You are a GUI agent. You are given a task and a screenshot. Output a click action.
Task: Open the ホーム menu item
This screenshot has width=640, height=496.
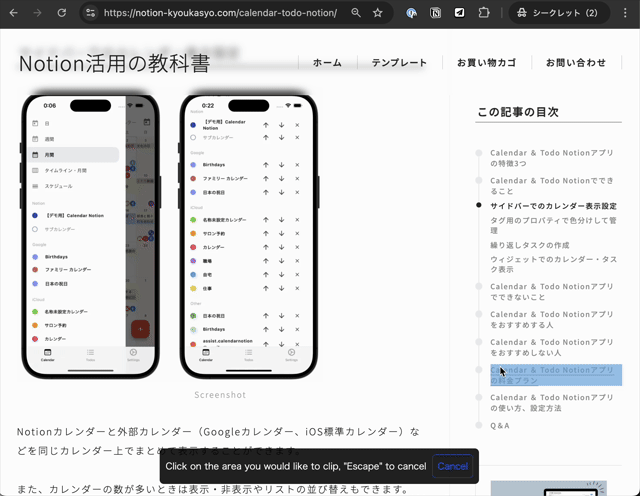pos(327,62)
